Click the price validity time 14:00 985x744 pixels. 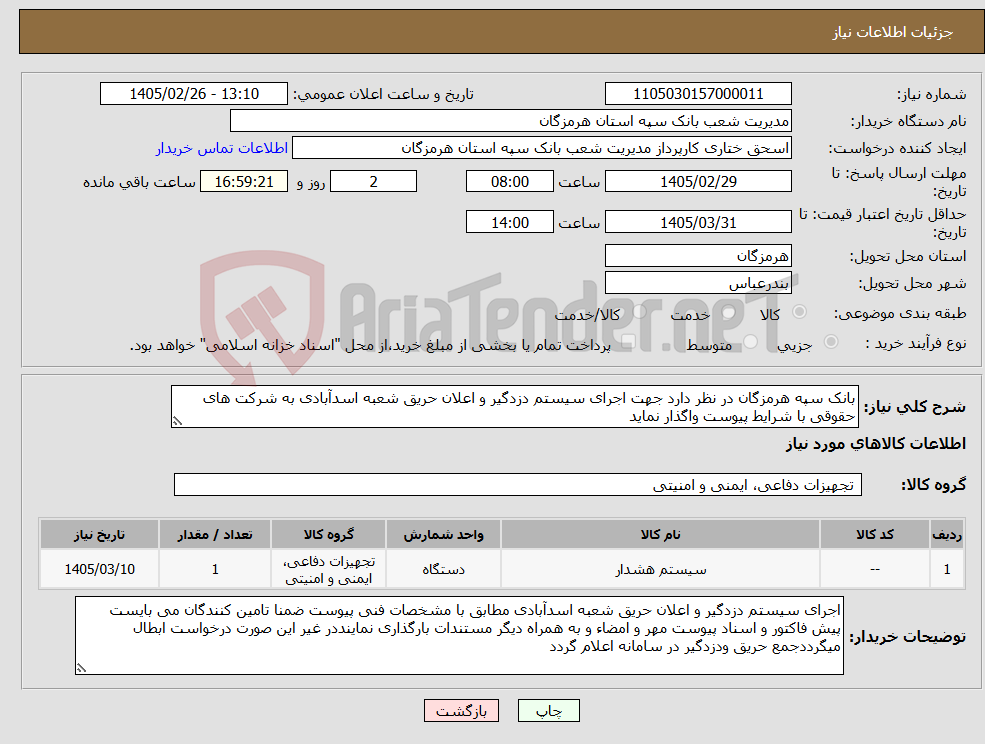tap(509, 222)
